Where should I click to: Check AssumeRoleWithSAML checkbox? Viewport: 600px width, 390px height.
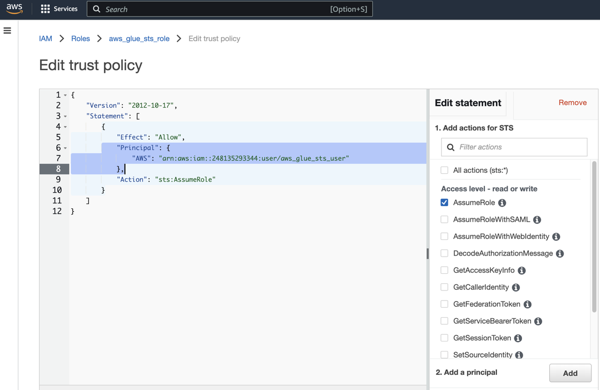click(x=444, y=219)
